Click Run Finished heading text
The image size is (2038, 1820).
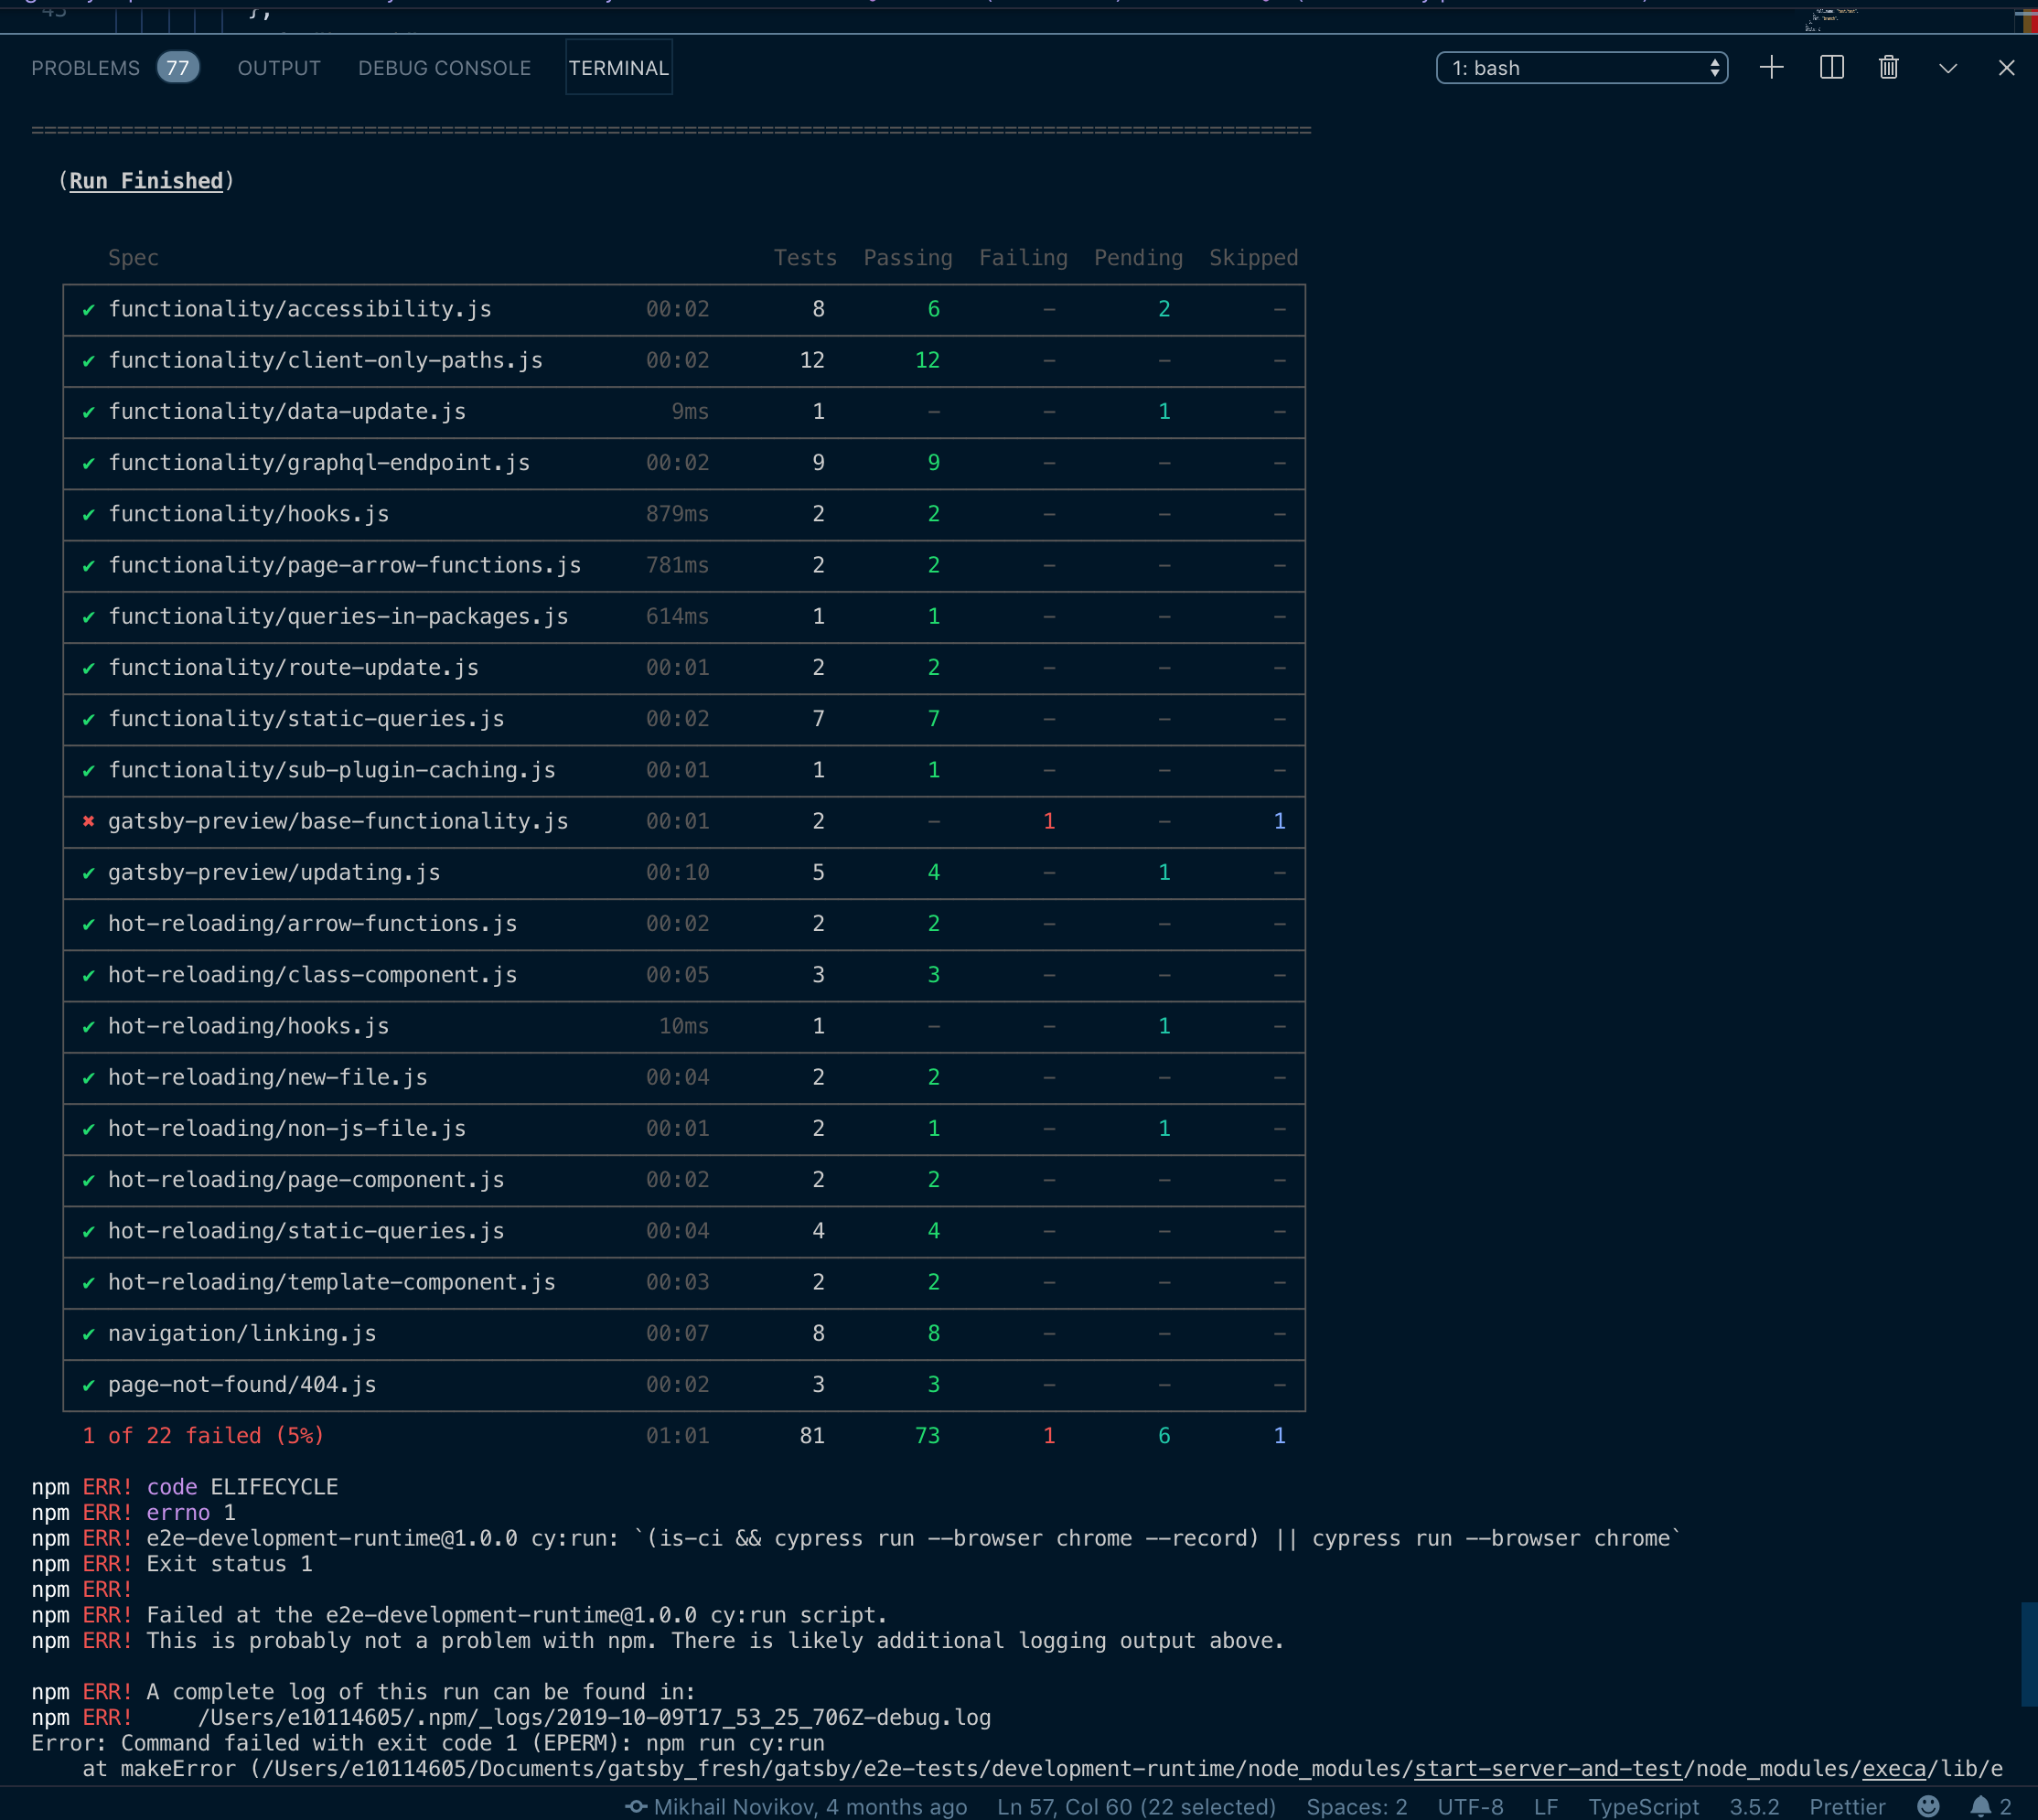pyautogui.click(x=146, y=181)
